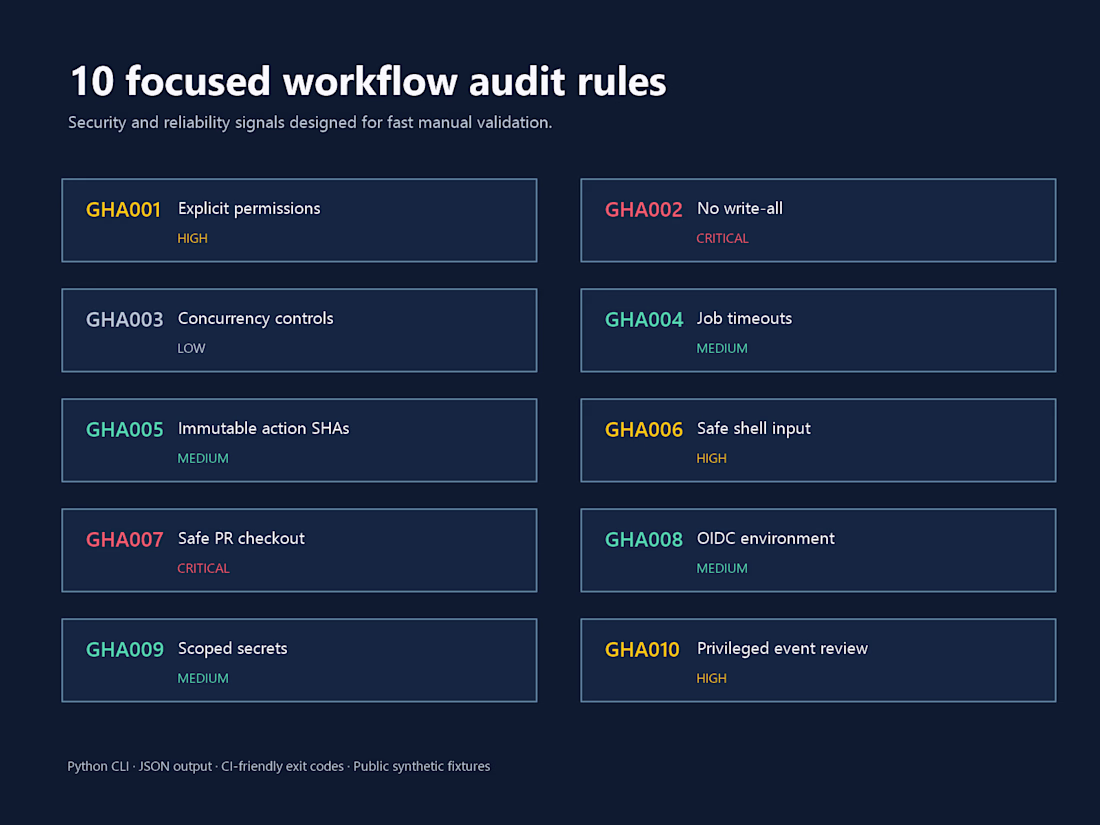Click the GHA001 rule ID
The height and width of the screenshot is (825, 1100).
pyautogui.click(x=123, y=210)
